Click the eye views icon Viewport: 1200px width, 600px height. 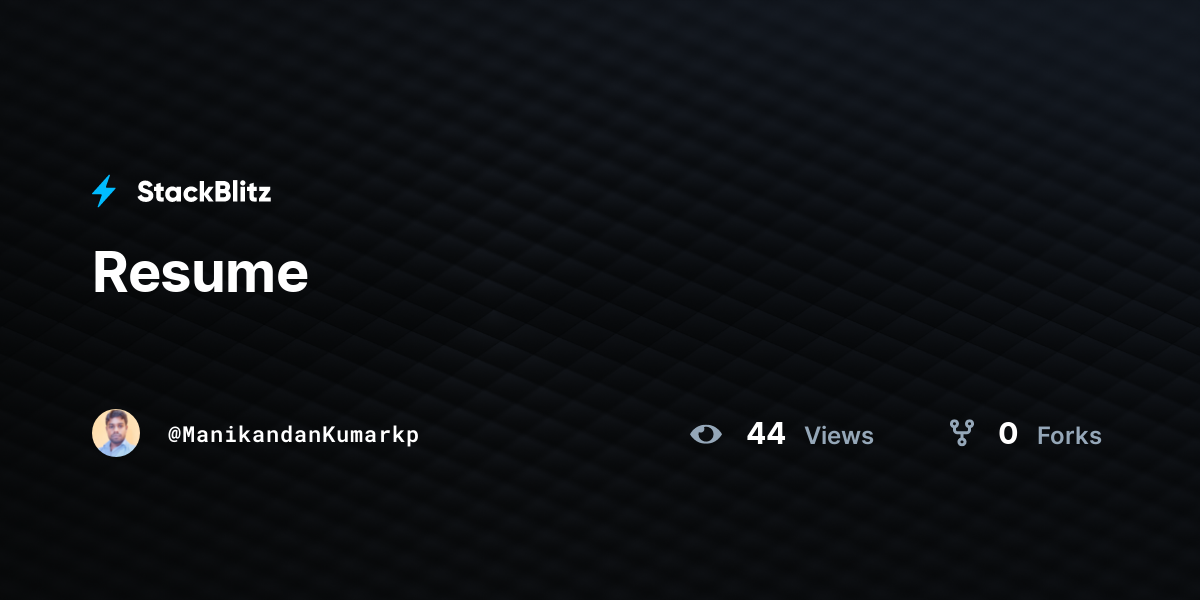click(x=706, y=434)
